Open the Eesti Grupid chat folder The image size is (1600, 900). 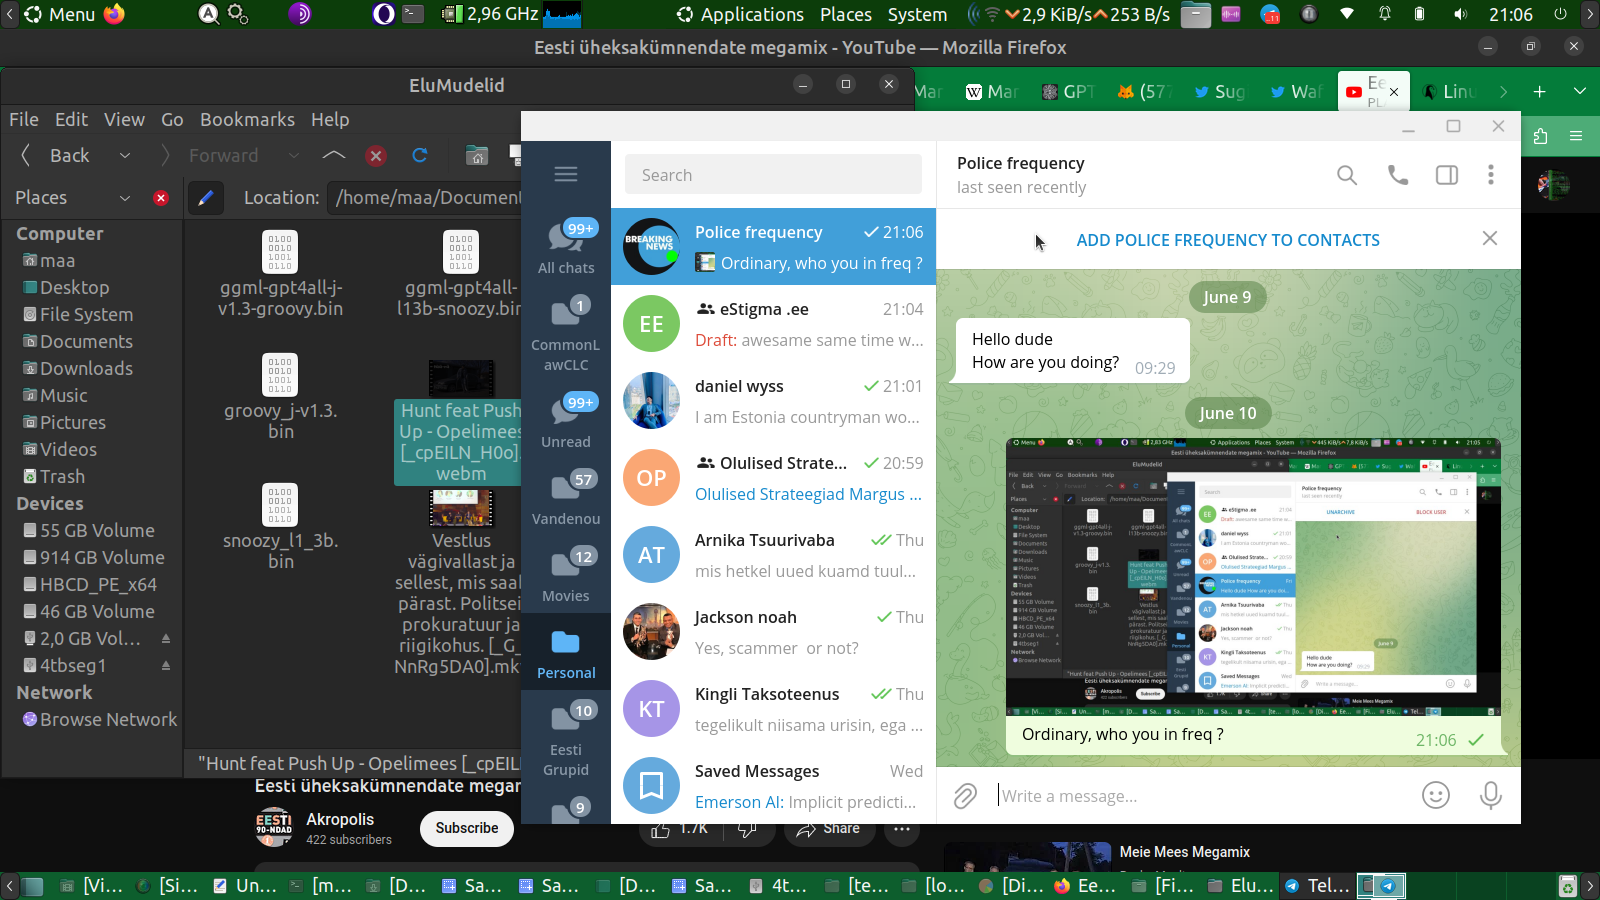coord(566,740)
